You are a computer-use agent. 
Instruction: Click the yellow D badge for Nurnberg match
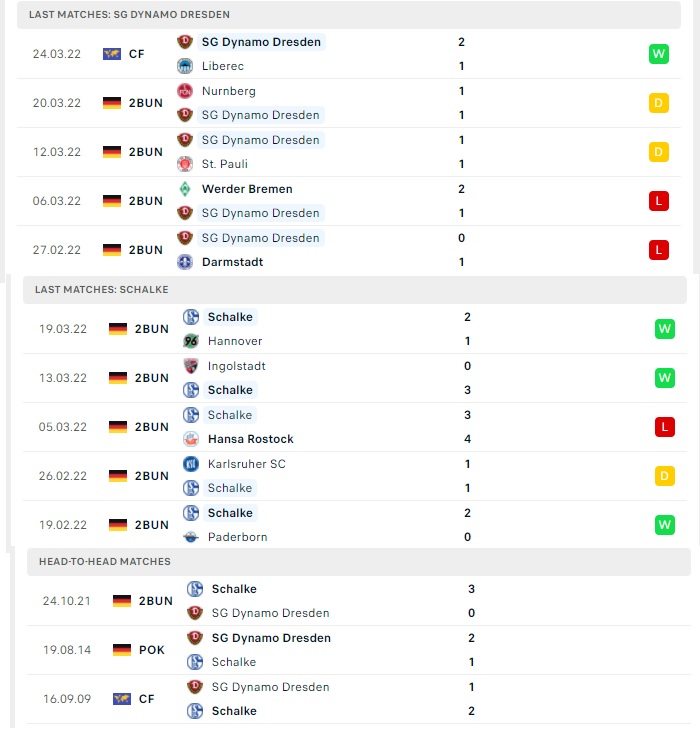658,103
